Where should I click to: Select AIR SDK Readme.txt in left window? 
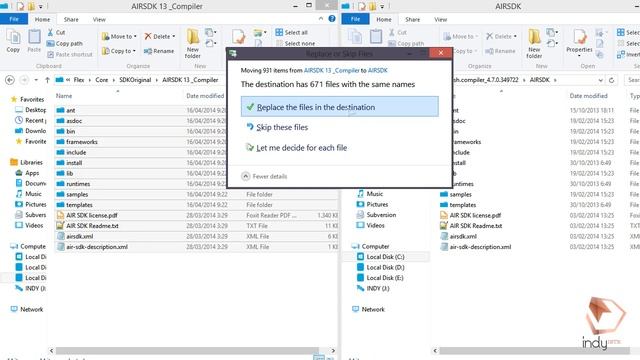92,226
